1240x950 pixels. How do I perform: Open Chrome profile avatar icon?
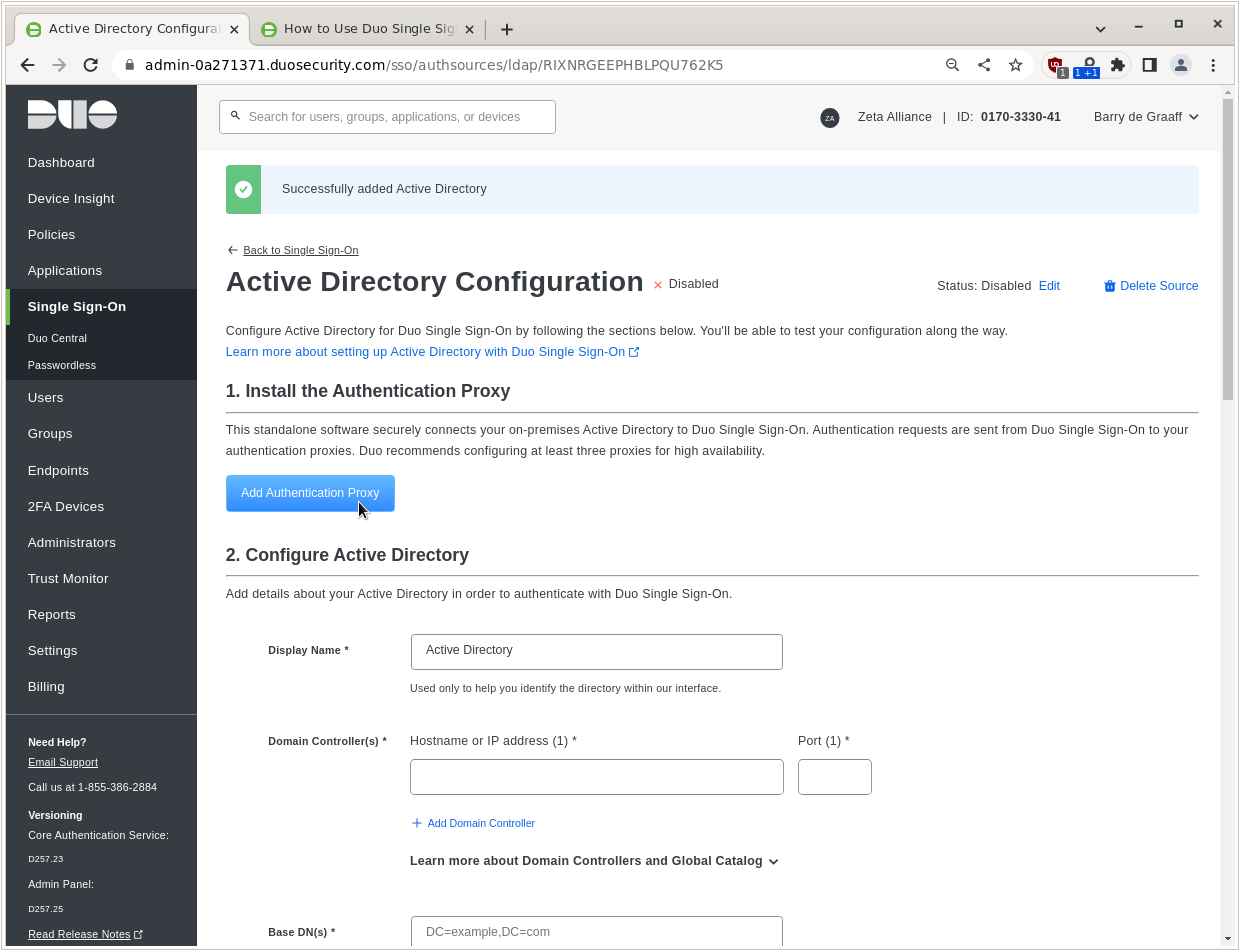pyautogui.click(x=1181, y=65)
